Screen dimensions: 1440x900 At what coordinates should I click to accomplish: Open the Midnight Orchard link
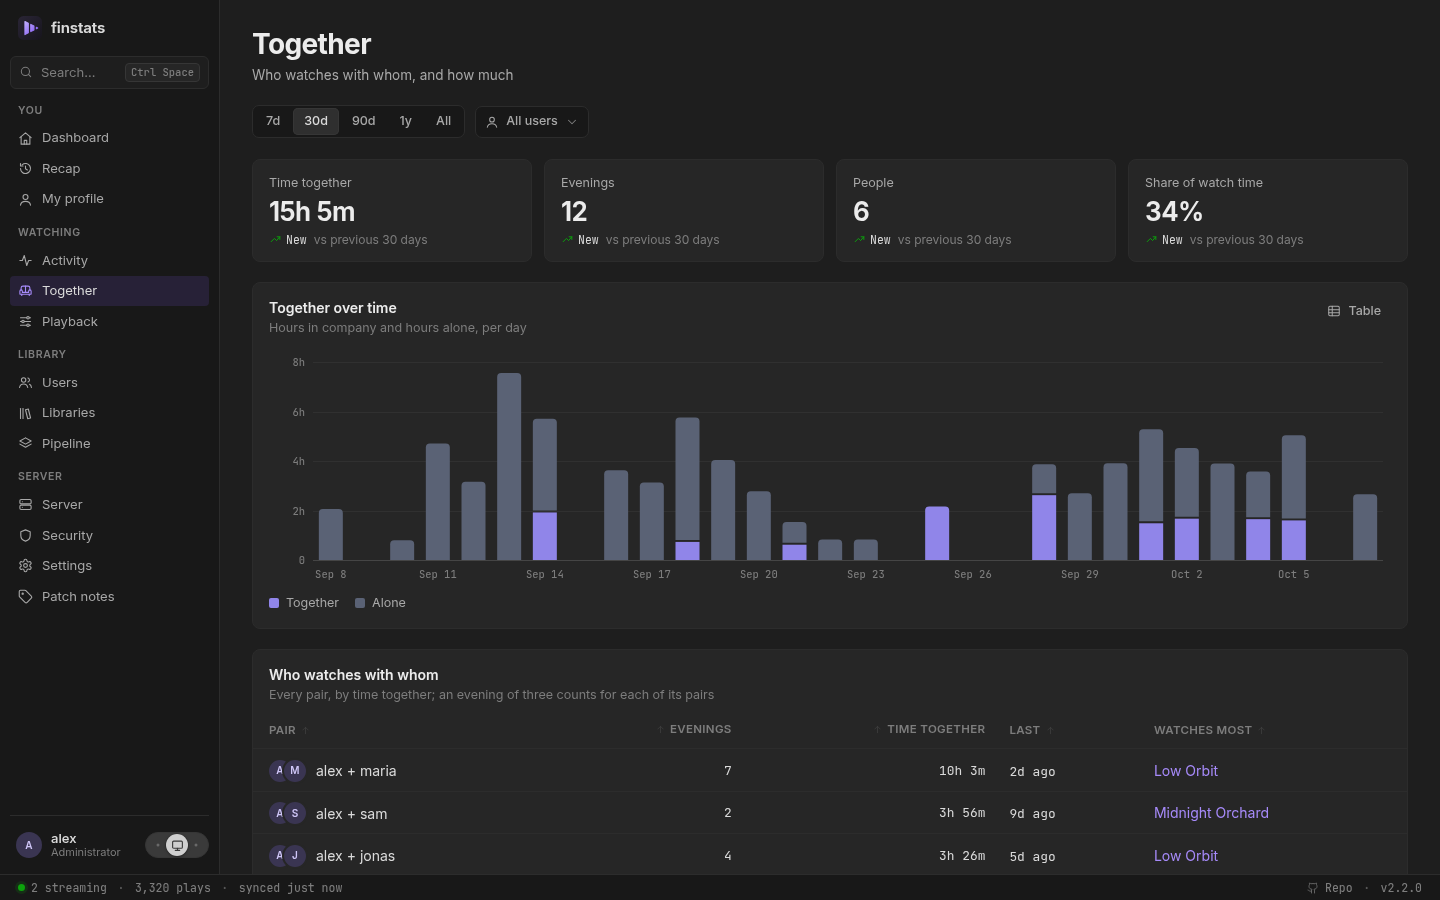pos(1211,813)
